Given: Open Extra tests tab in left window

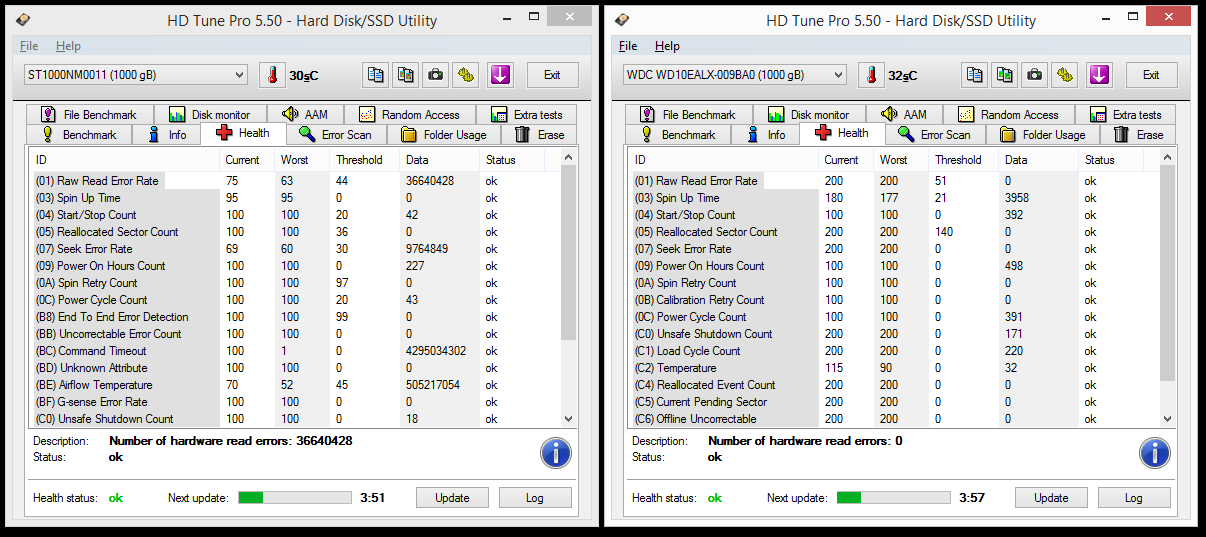Looking at the screenshot, I should pyautogui.click(x=527, y=115).
